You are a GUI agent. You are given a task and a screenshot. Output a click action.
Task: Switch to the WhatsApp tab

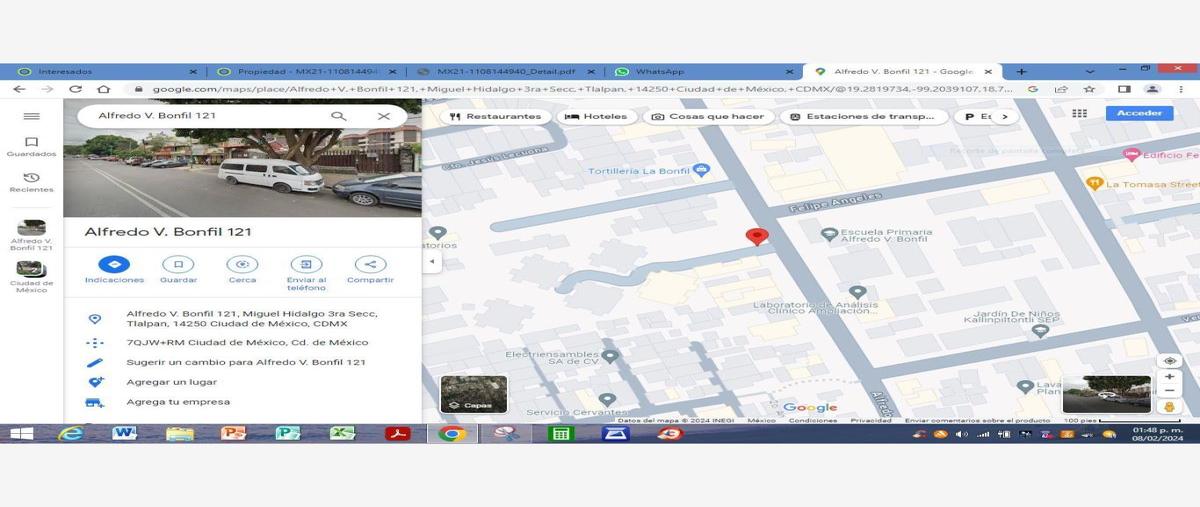[706, 71]
